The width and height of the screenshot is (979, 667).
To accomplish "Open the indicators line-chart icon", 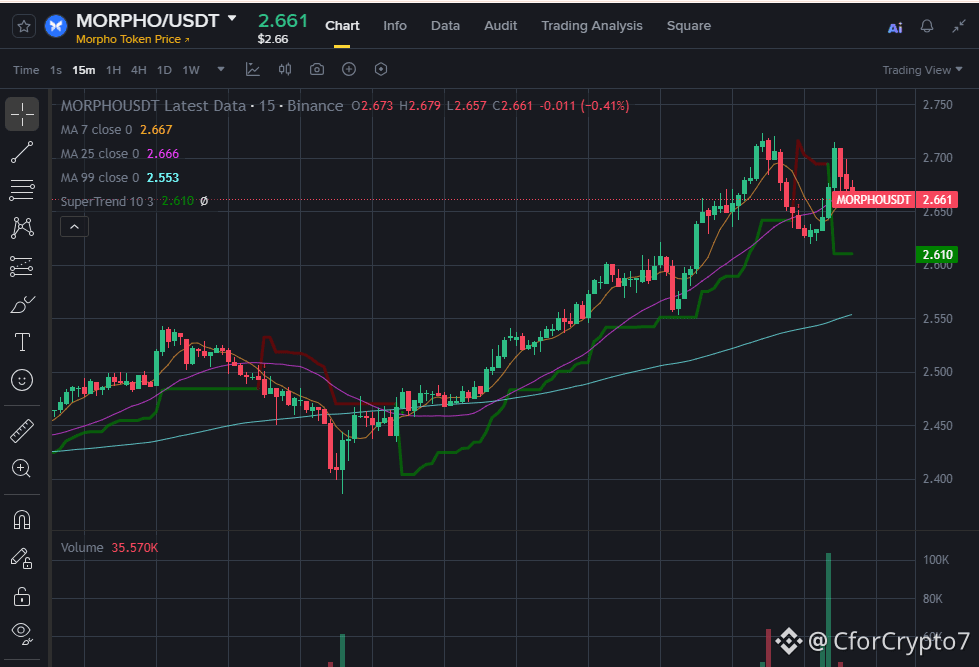I will click(252, 69).
